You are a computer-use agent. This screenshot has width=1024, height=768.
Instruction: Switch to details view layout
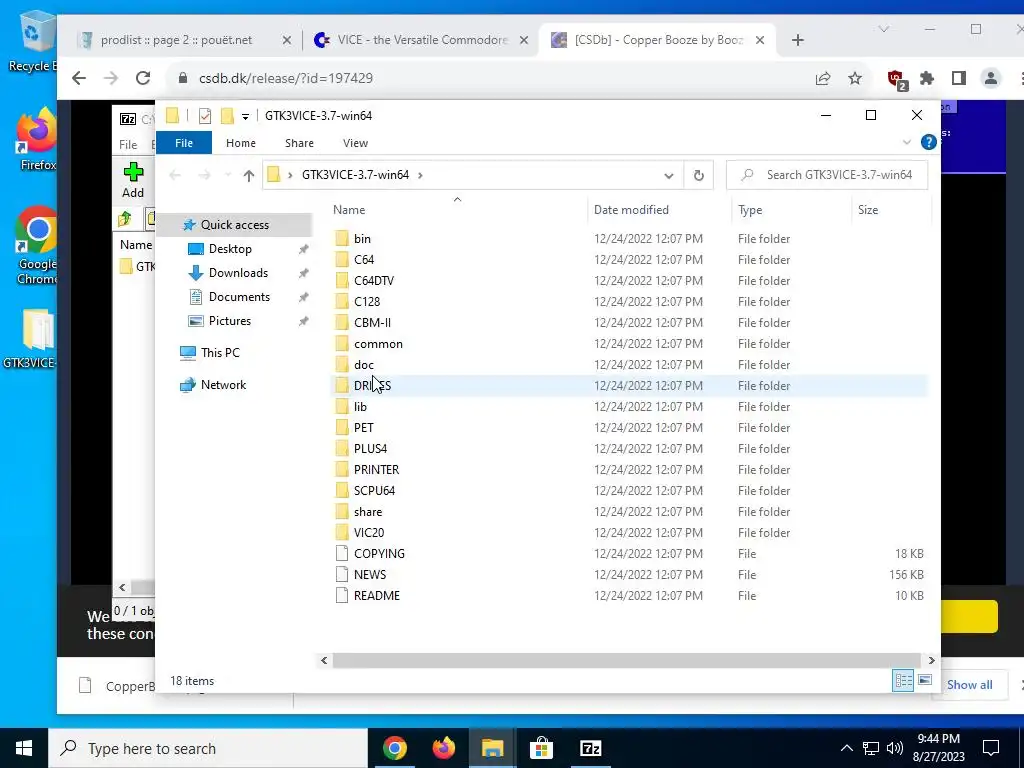(903, 680)
